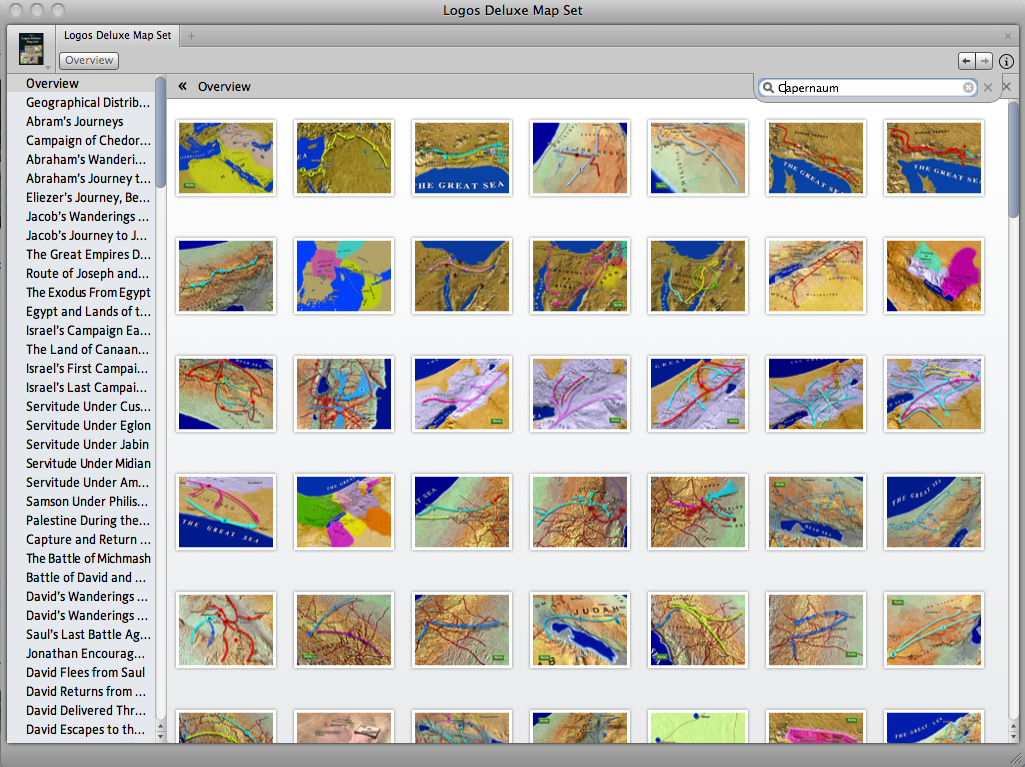Click the magnifying glass search icon
Image resolution: width=1025 pixels, height=767 pixels.
pos(768,88)
